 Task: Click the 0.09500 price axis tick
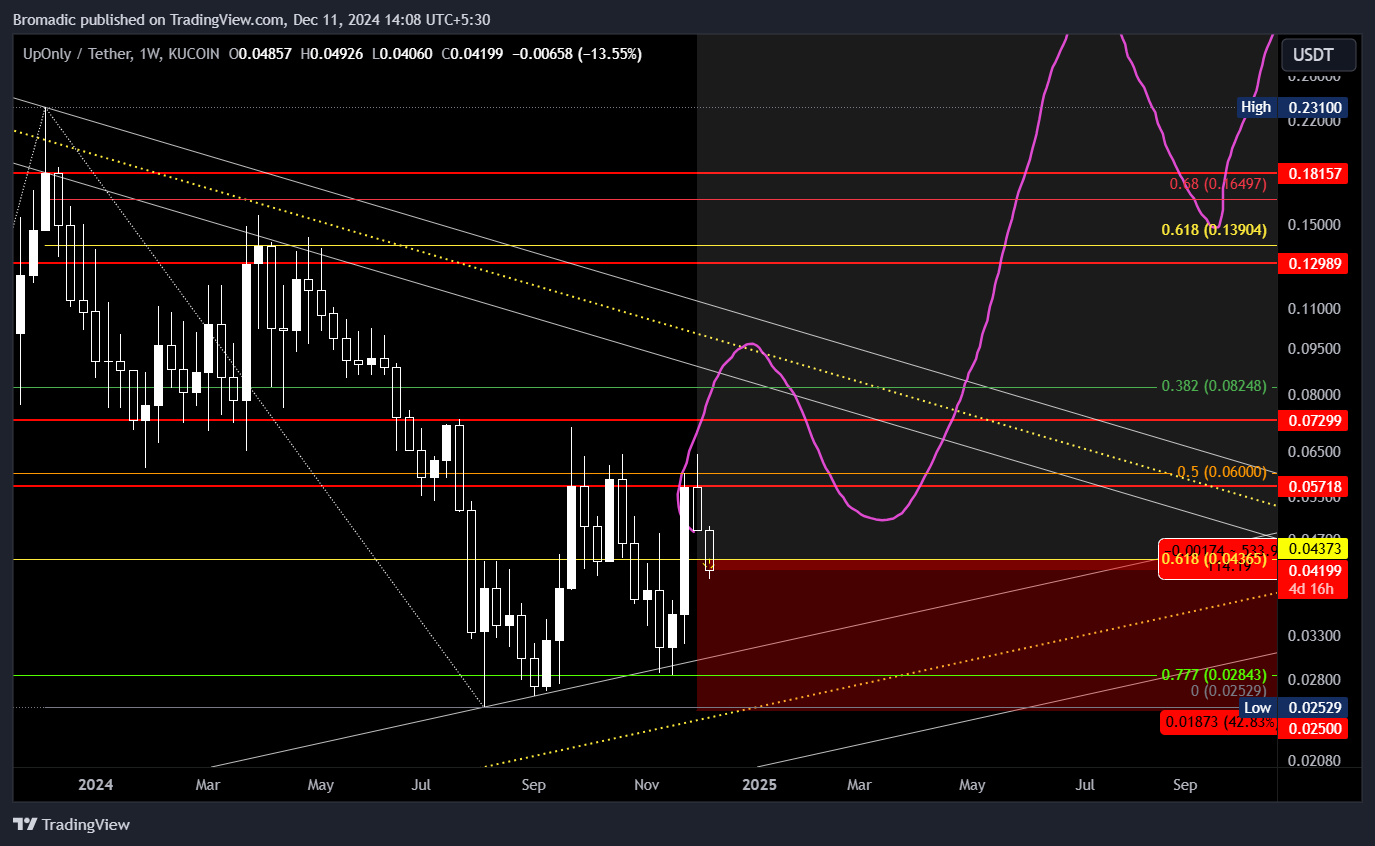(x=1313, y=349)
